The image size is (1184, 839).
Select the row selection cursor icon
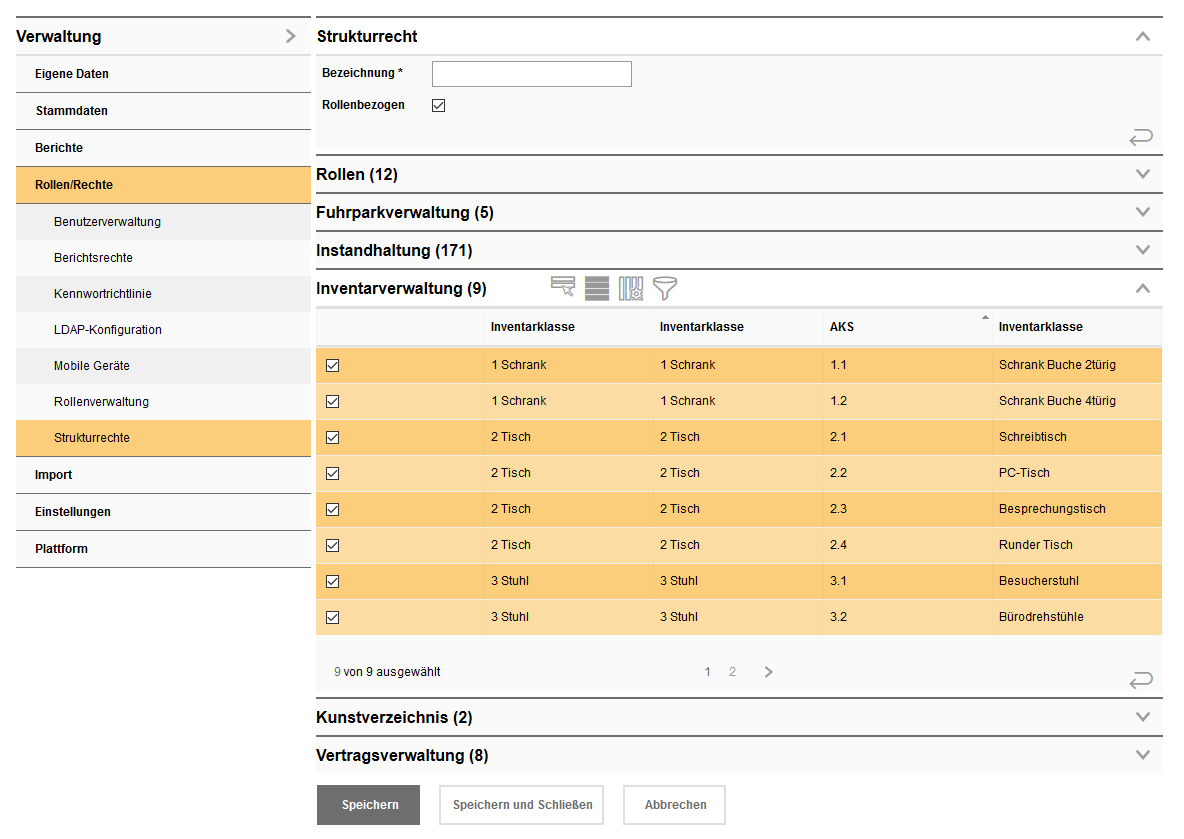(562, 288)
